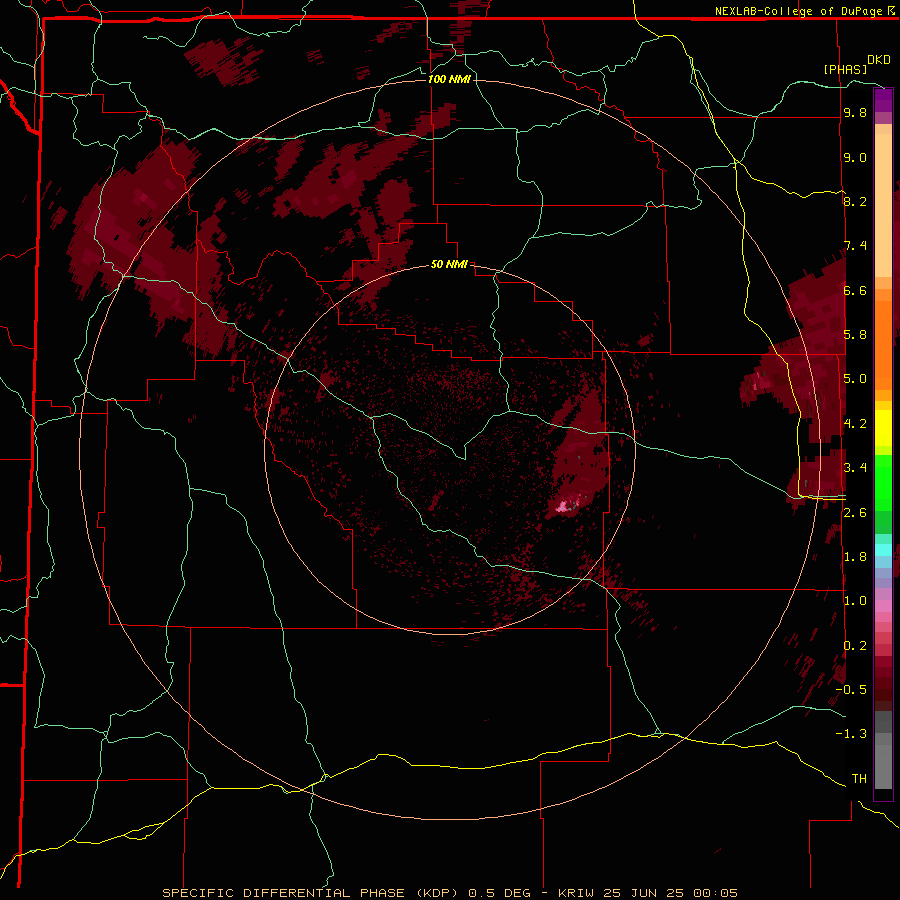Click the purple top segment of the color bar
900x900 pixels.
(883, 100)
